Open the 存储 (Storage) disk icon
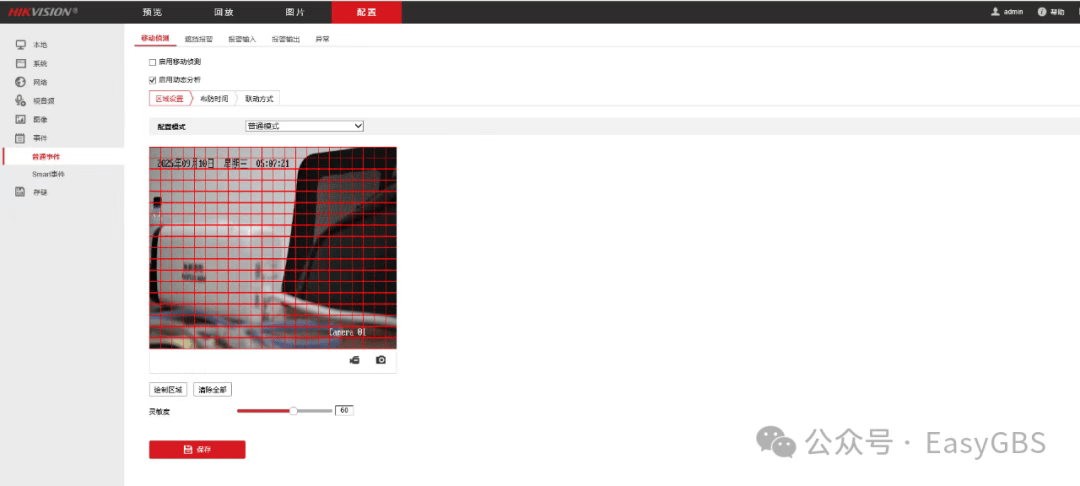 (20, 192)
